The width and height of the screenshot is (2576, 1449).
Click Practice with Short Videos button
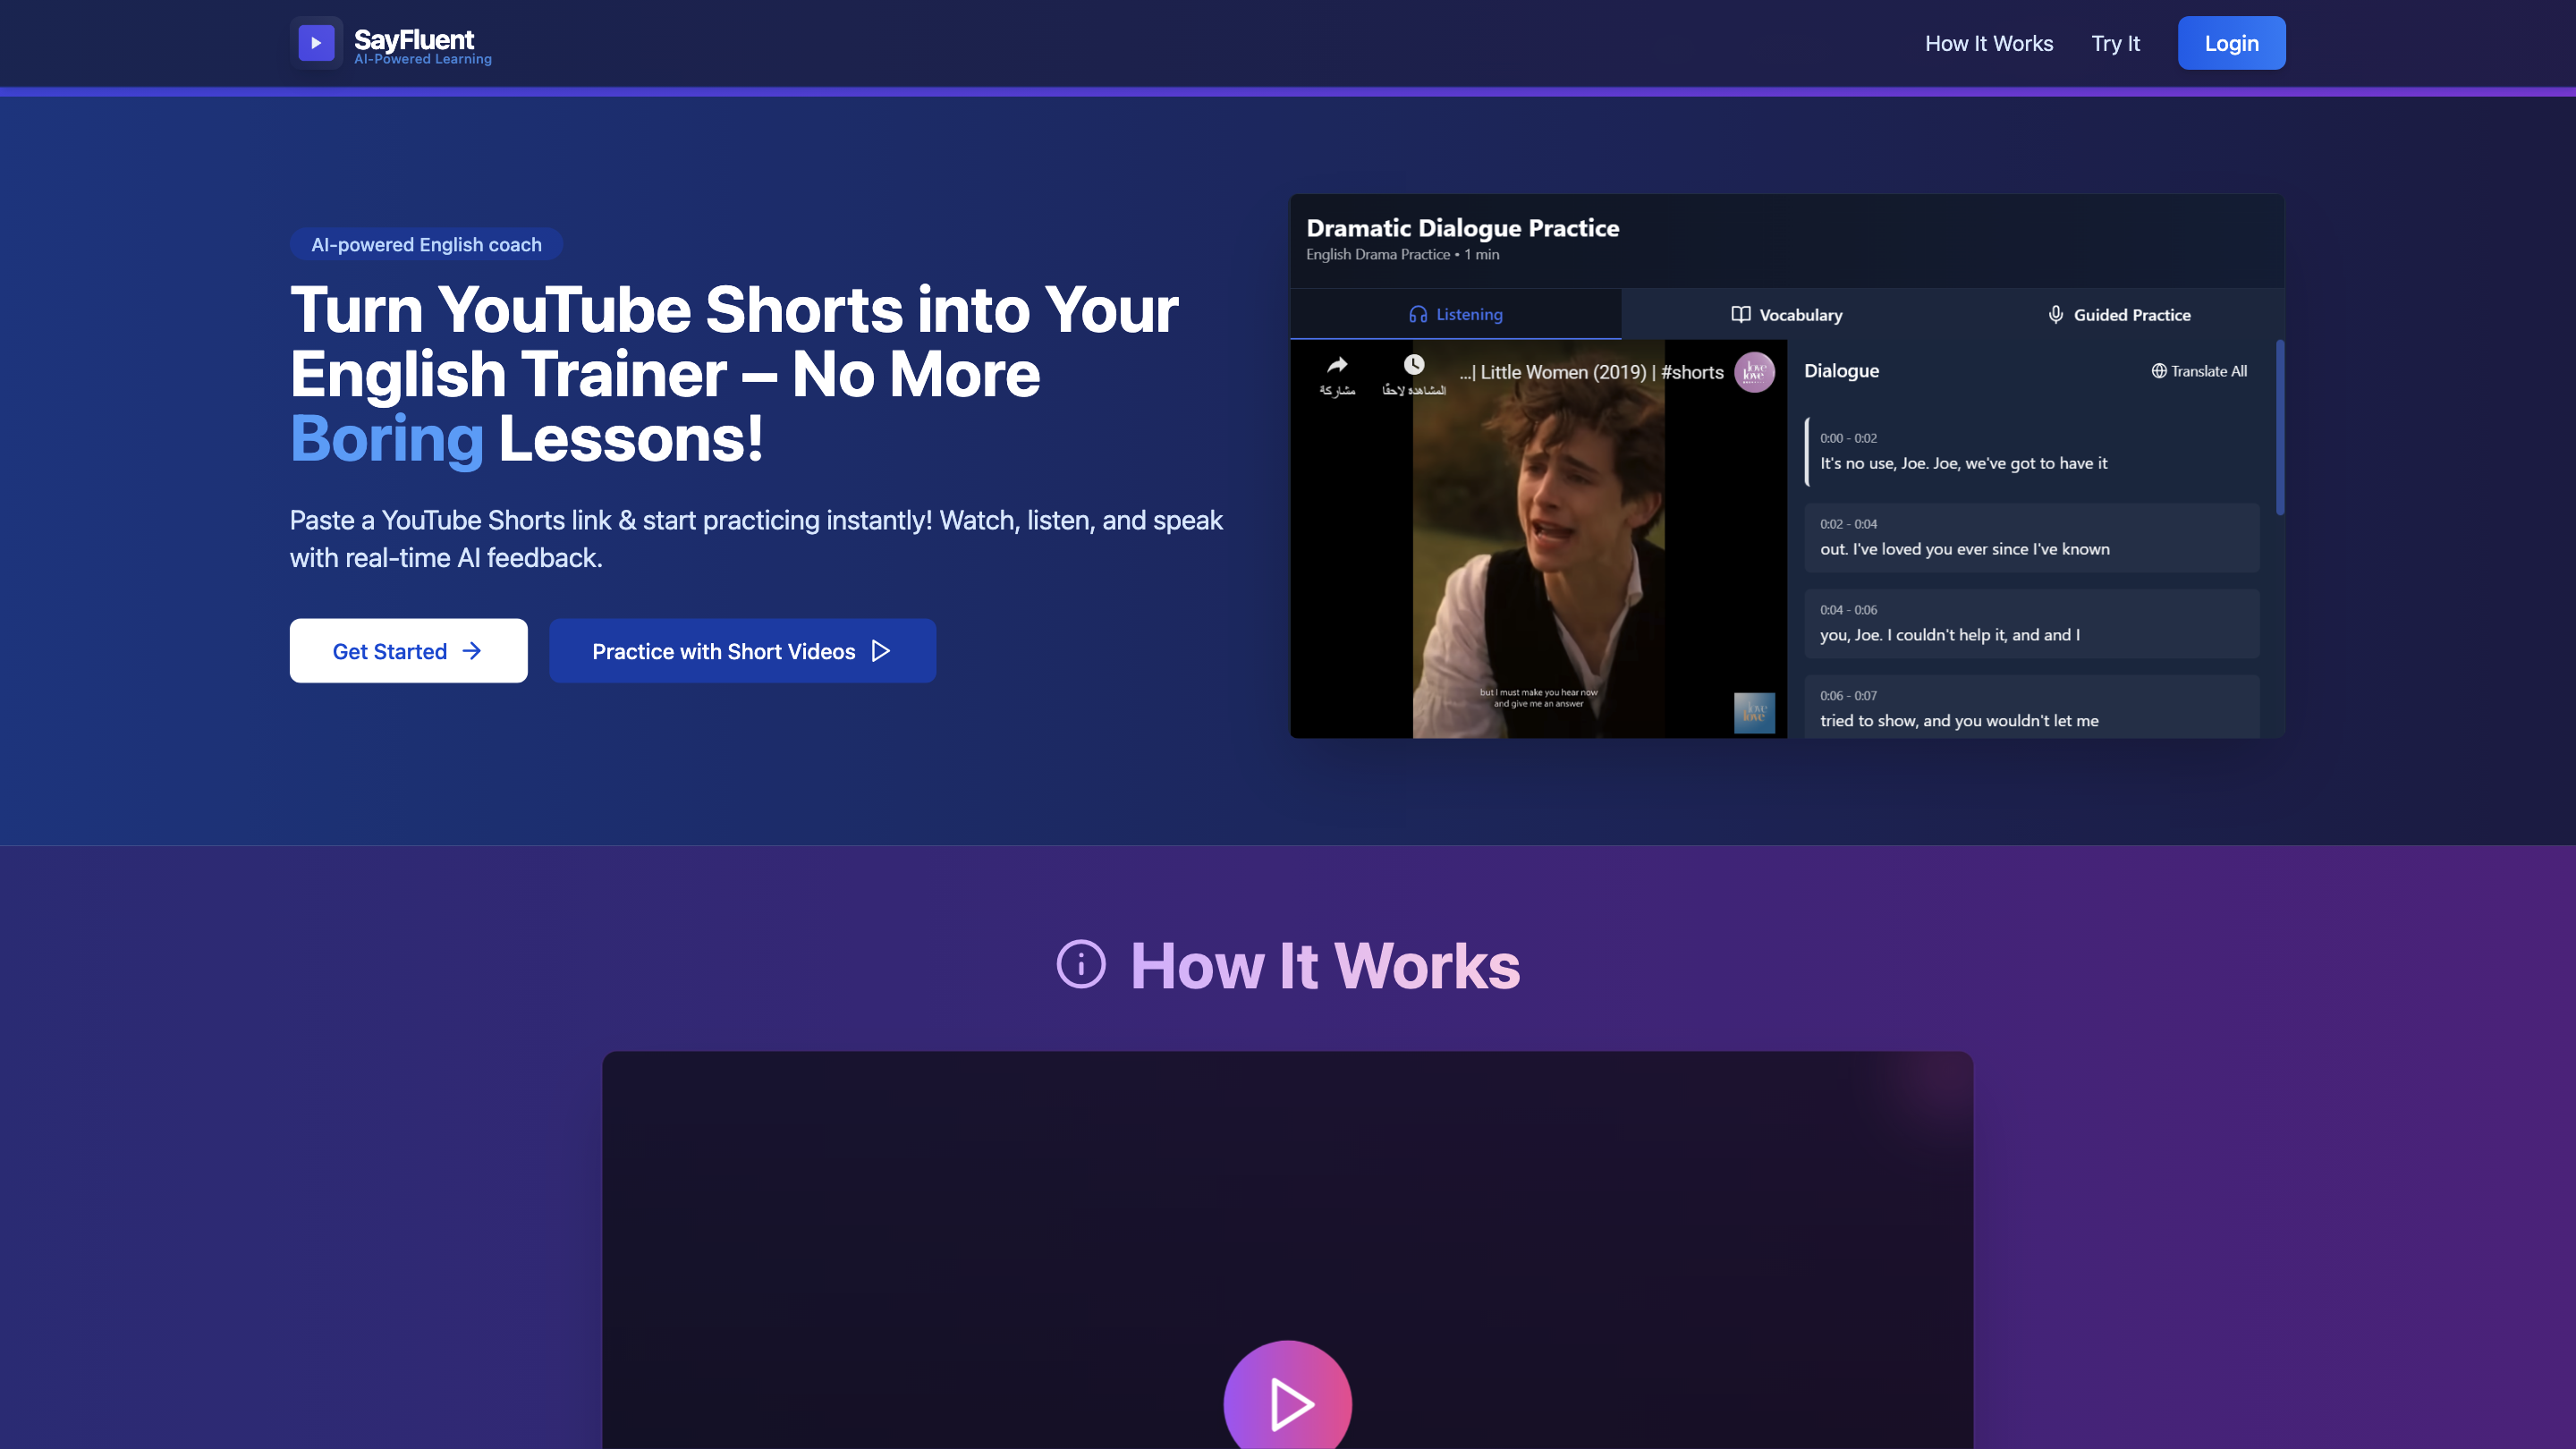click(x=742, y=651)
